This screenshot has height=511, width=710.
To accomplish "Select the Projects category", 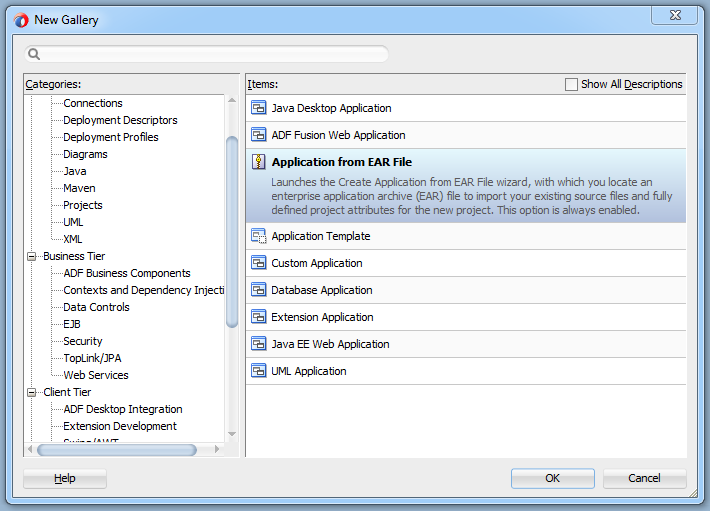I will click(x=83, y=205).
